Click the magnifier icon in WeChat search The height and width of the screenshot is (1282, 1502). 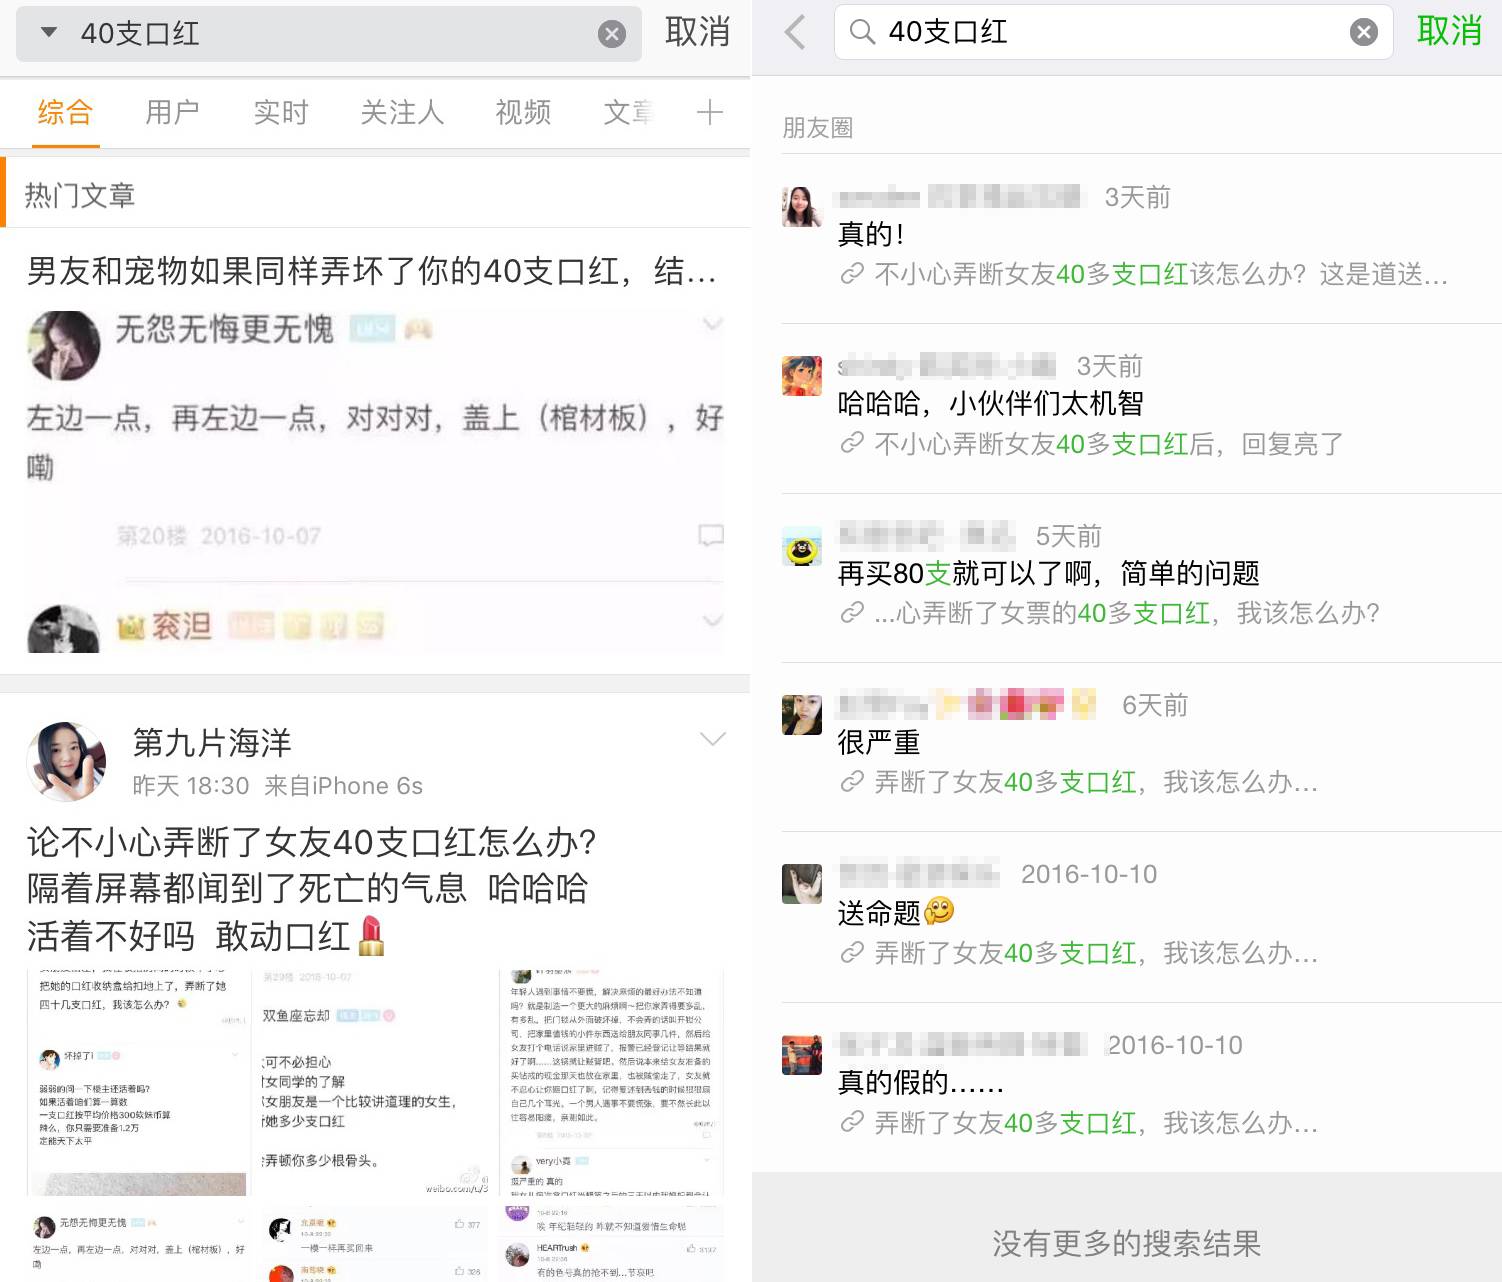(x=861, y=32)
